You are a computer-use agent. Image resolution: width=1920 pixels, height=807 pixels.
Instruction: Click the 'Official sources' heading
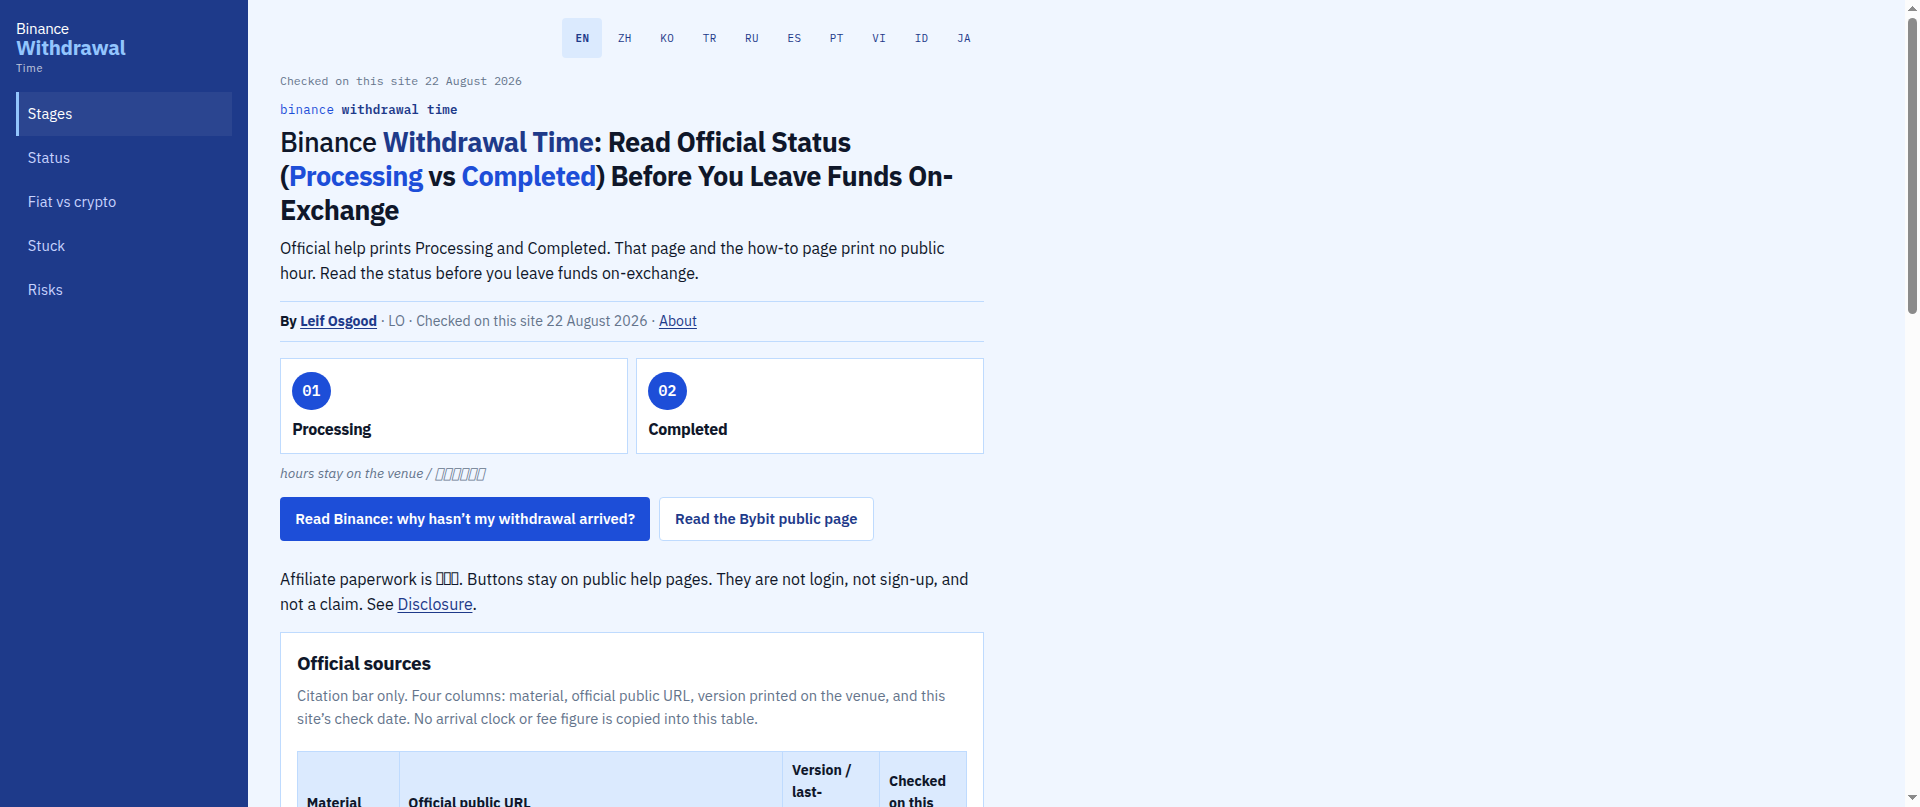(x=364, y=663)
